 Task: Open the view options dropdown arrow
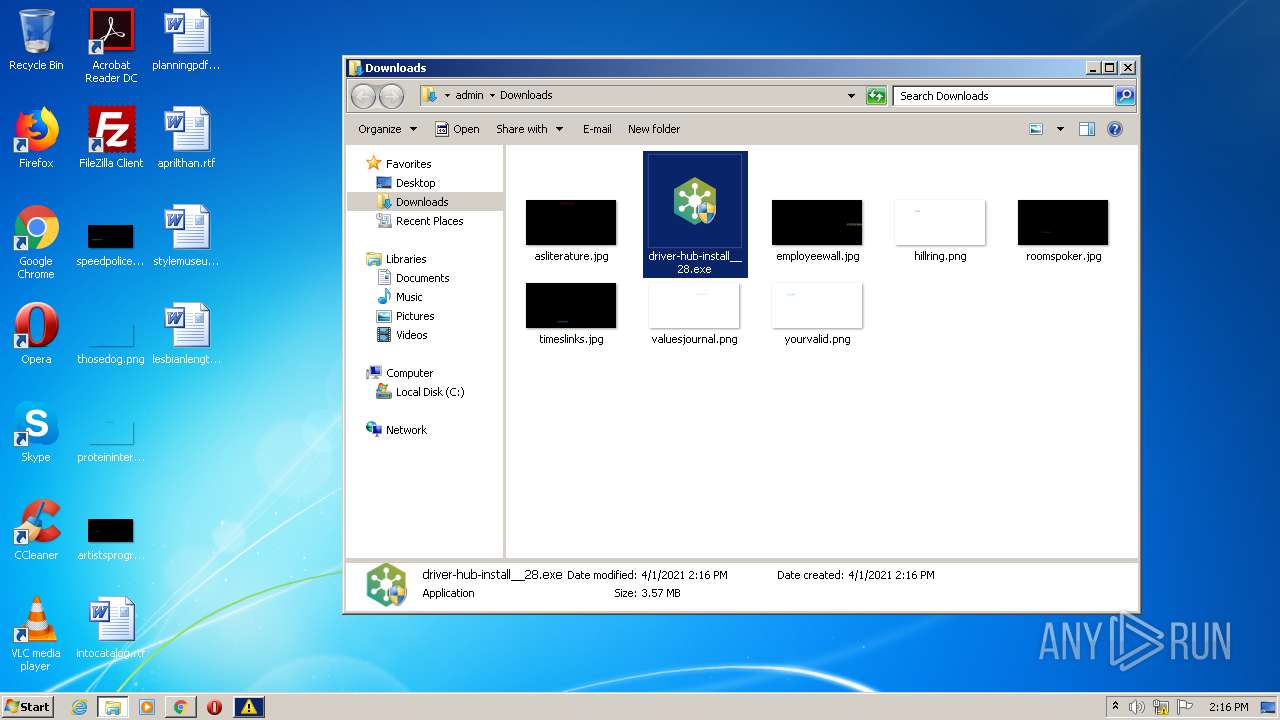pos(1060,129)
